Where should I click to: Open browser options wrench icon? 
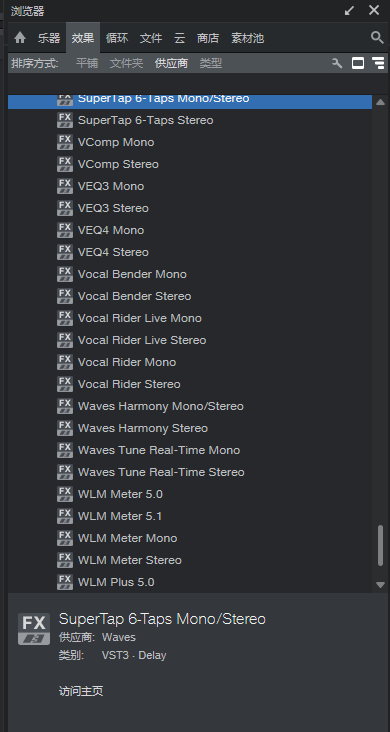[x=337, y=63]
